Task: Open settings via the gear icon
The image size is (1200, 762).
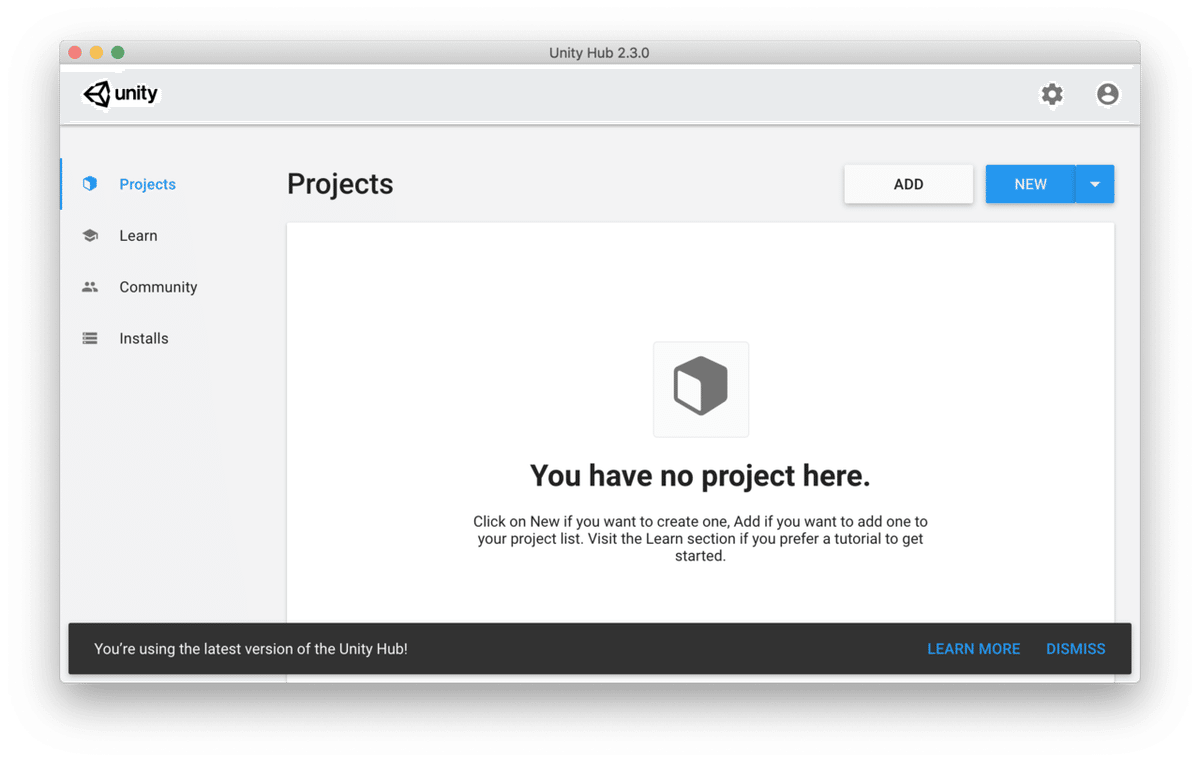Action: 1052,94
